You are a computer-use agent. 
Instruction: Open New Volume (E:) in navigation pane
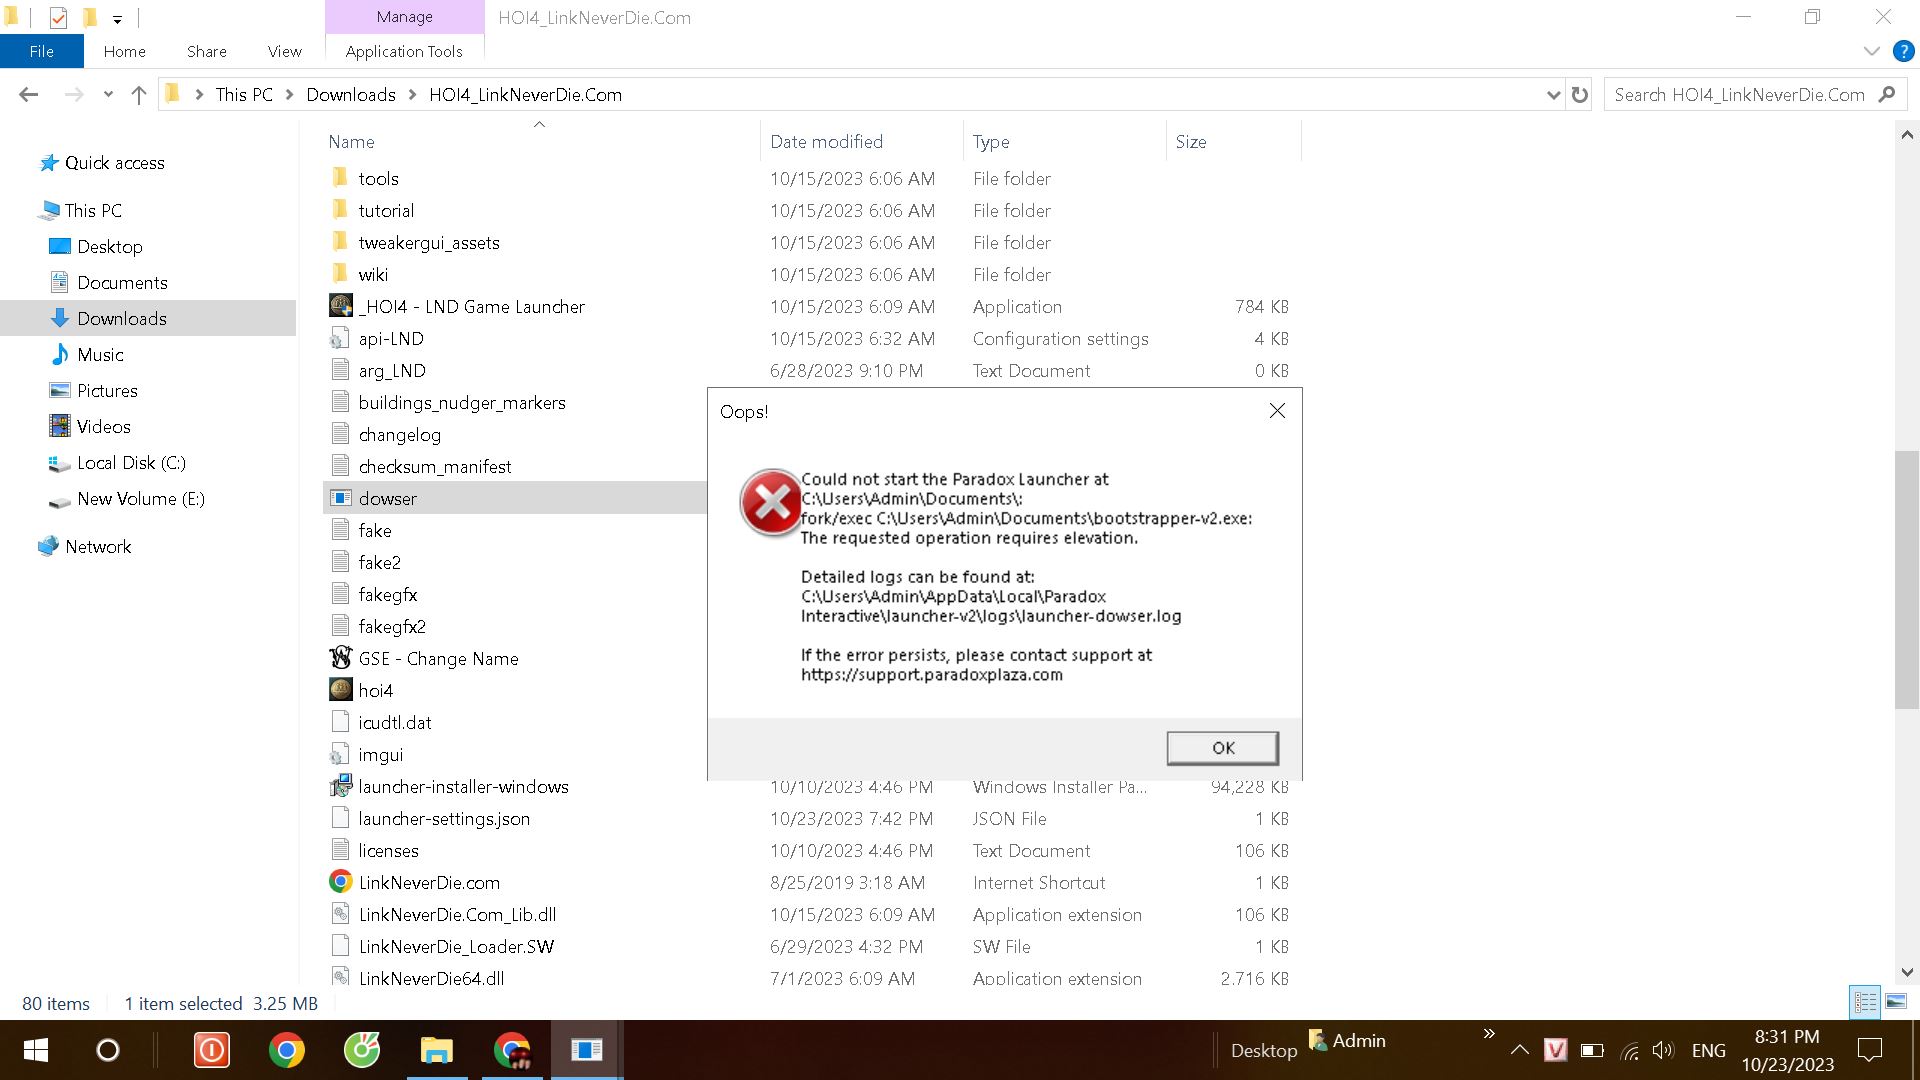140,499
